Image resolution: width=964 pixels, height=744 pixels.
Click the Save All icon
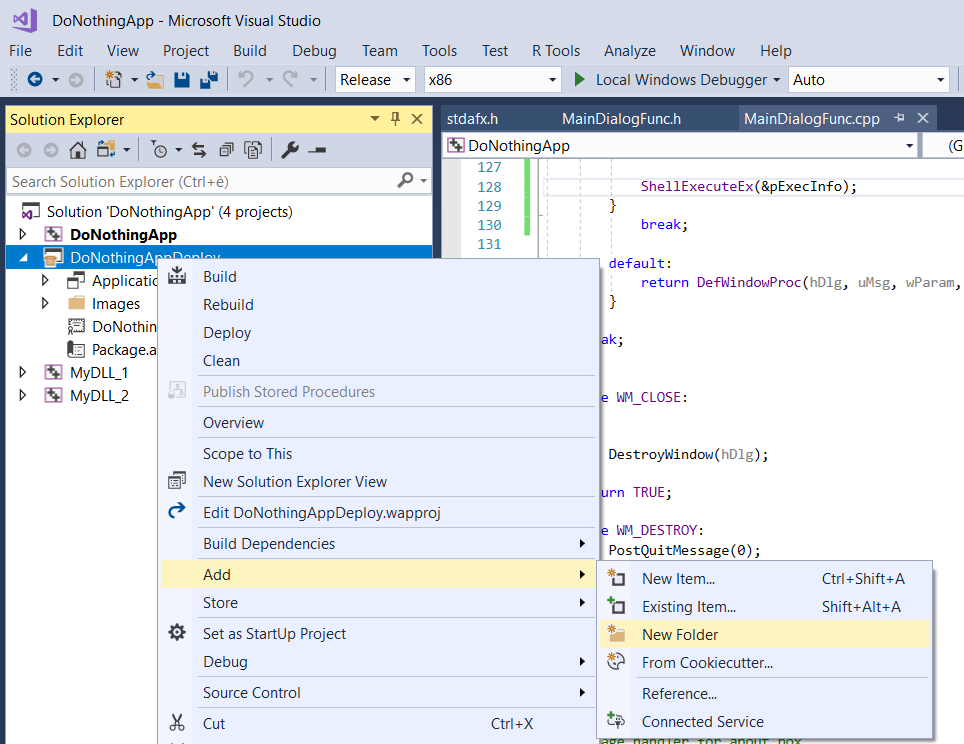[209, 79]
